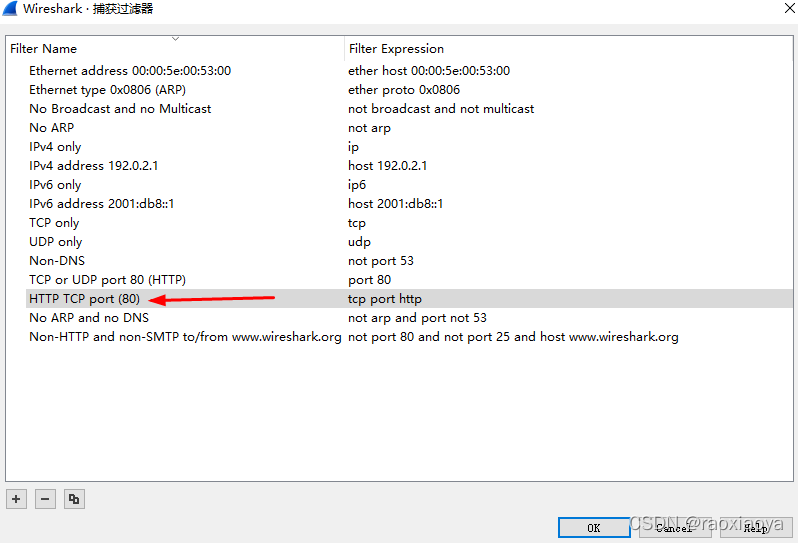Click expression tcp port http
The image size is (798, 543).
click(385, 299)
